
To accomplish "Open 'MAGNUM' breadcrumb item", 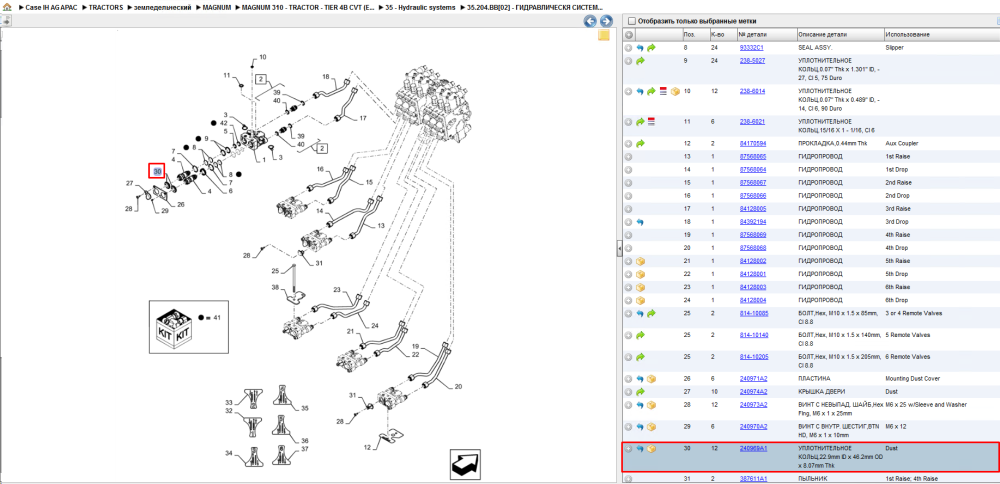I will 217,8.
